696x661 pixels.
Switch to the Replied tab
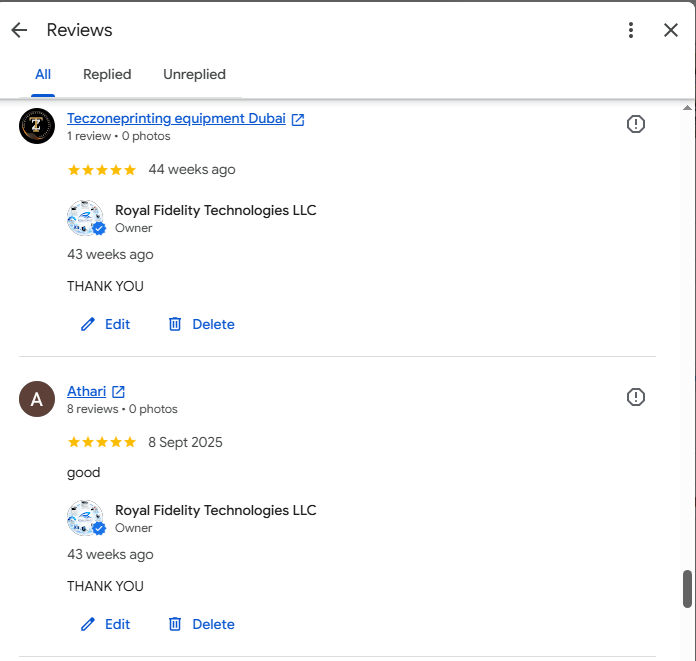point(107,74)
